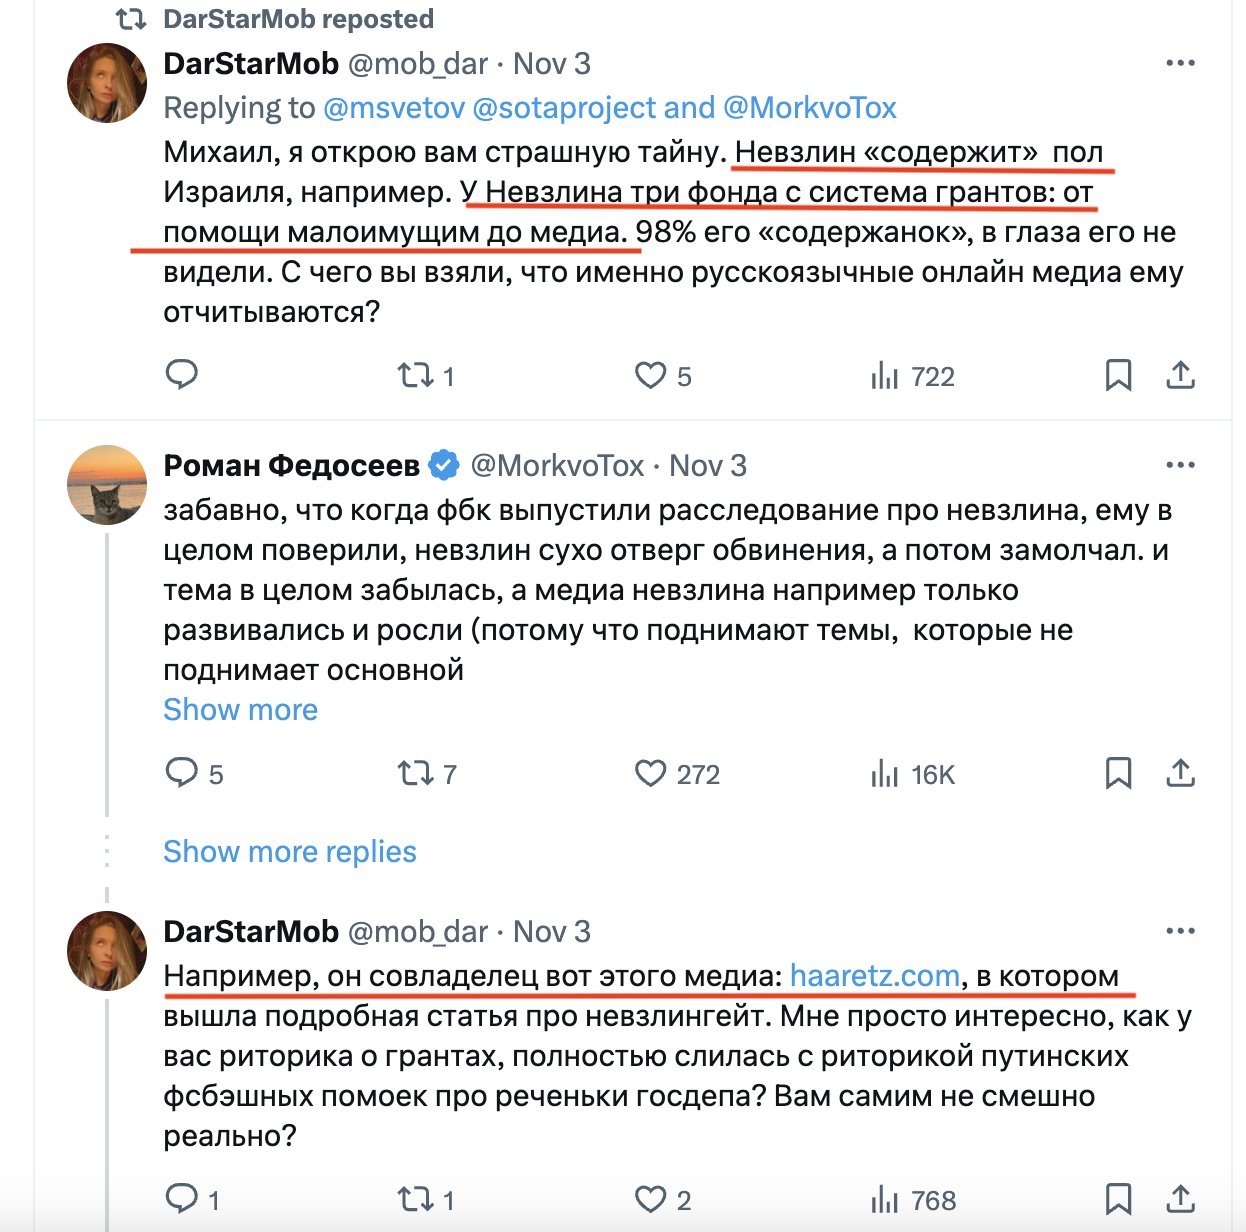Share Роман Федосеев's tweet

point(1180,773)
